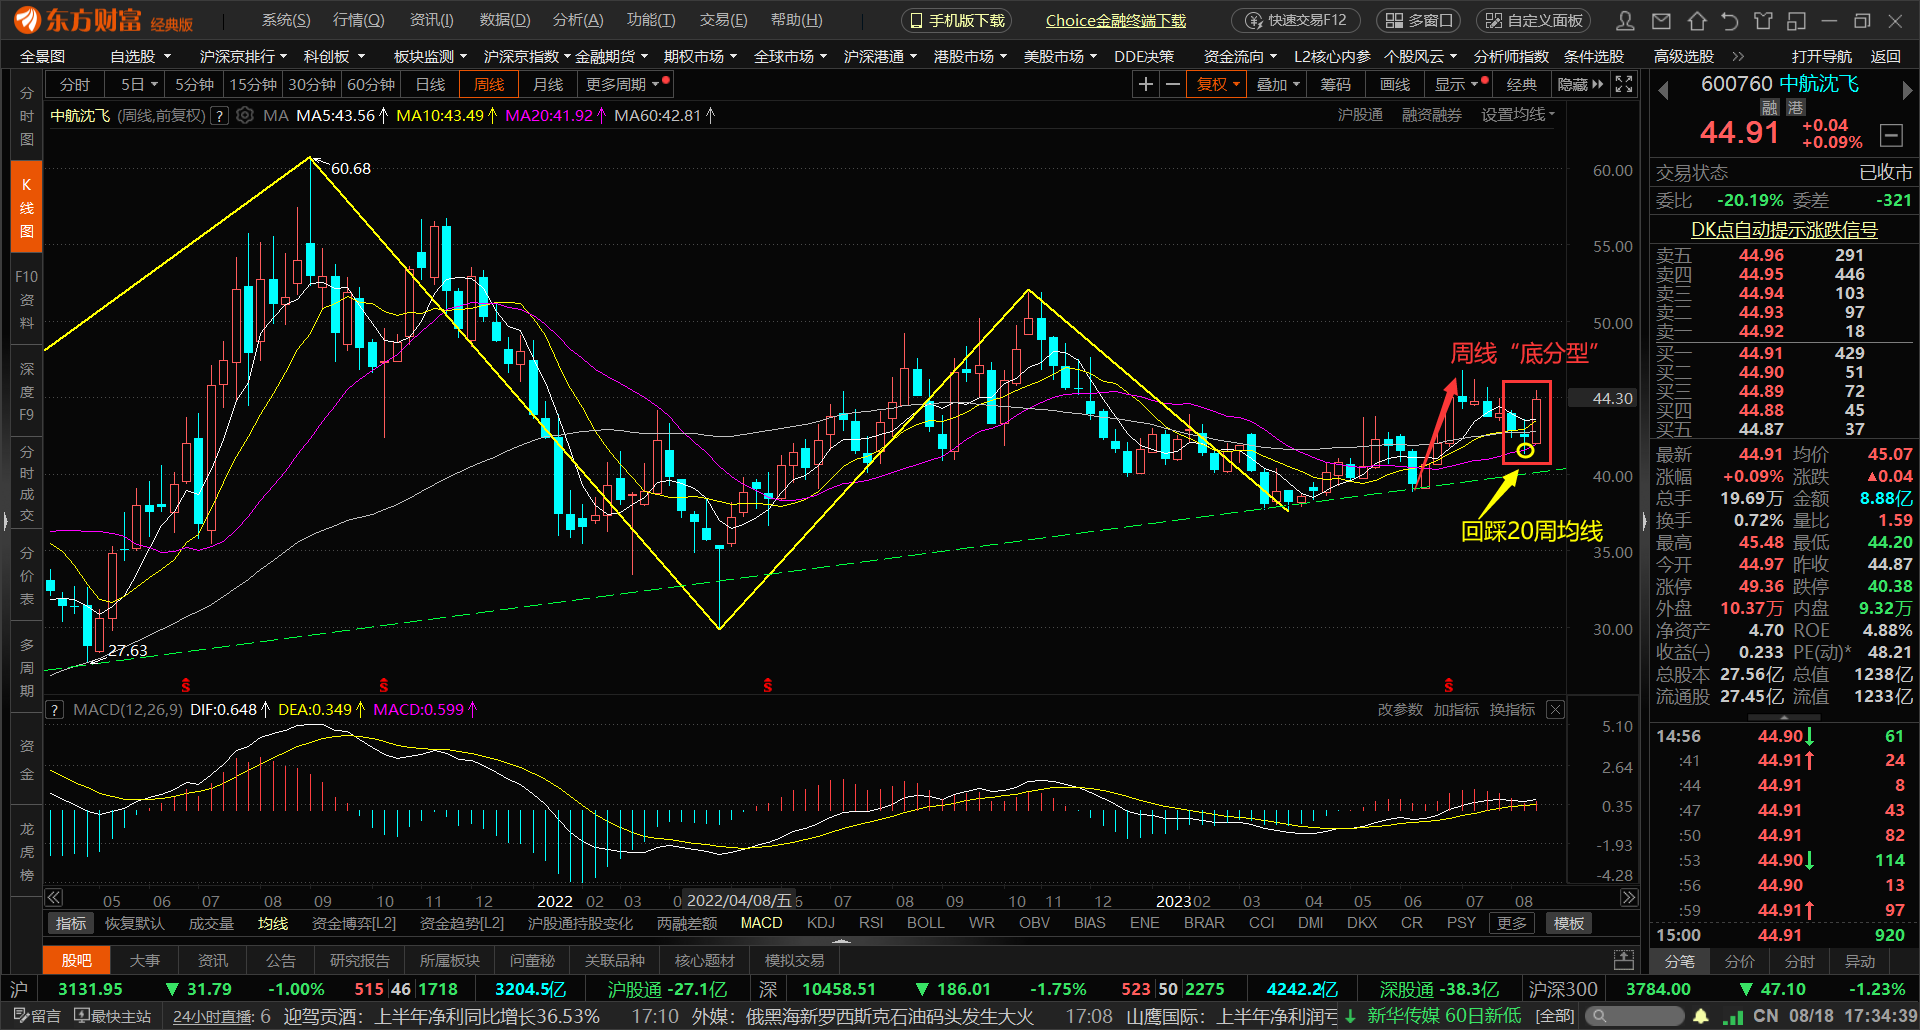Select the RSI indicator
This screenshot has width=1920, height=1030.
(871, 923)
